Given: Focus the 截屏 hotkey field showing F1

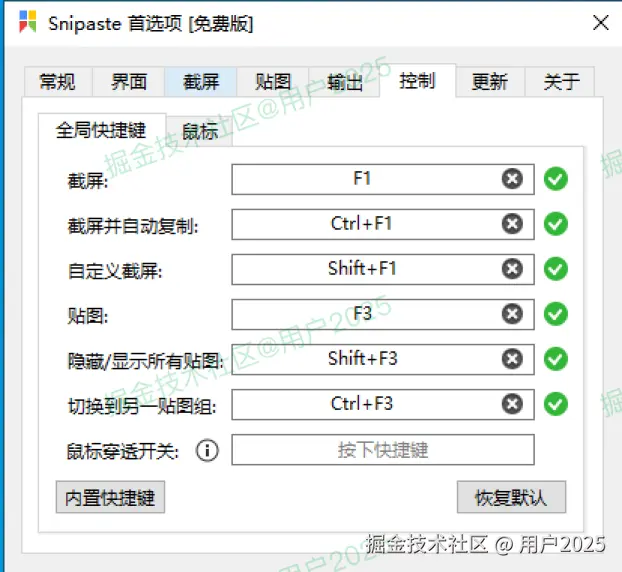Looking at the screenshot, I should pyautogui.click(x=383, y=179).
